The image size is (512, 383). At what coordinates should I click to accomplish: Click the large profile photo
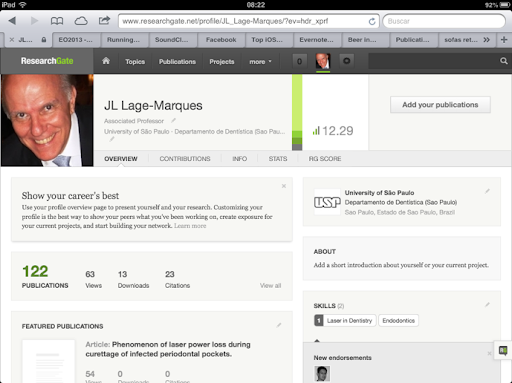[47, 120]
